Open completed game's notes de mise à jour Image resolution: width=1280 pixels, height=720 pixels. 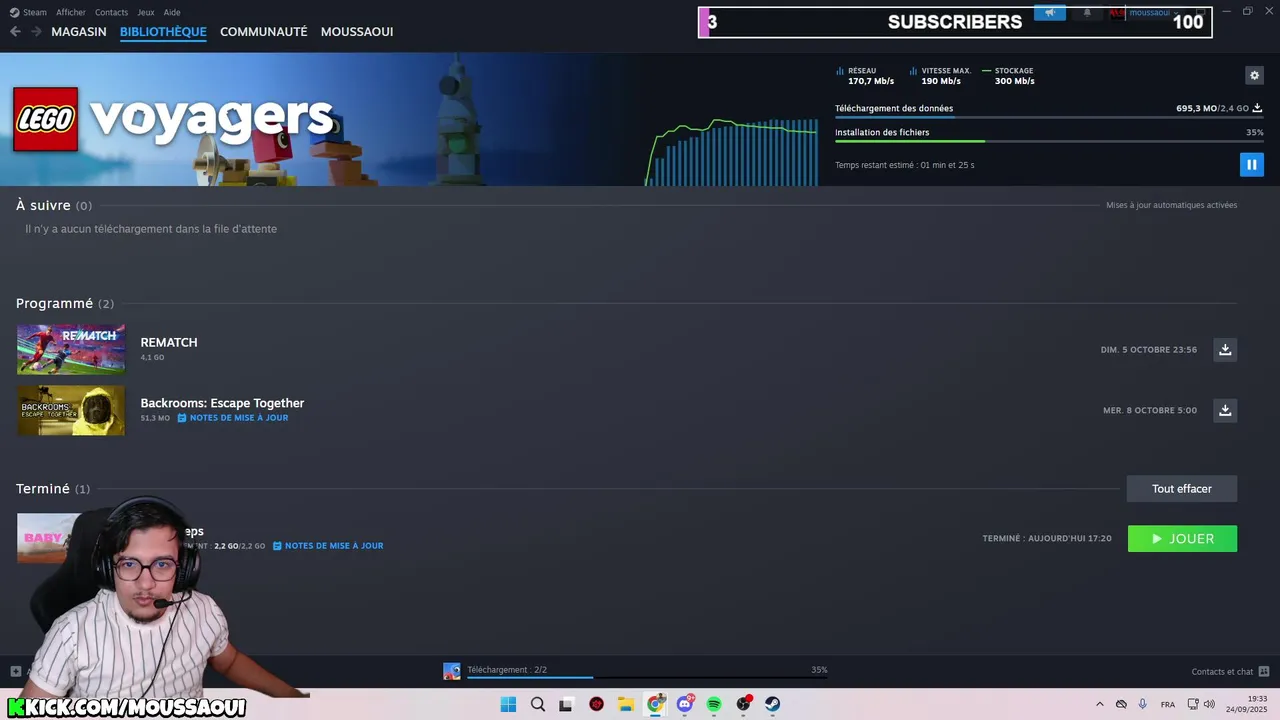coord(328,546)
